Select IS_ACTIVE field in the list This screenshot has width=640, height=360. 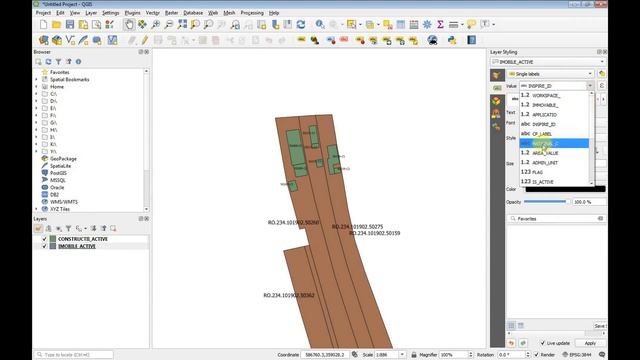tap(554, 182)
